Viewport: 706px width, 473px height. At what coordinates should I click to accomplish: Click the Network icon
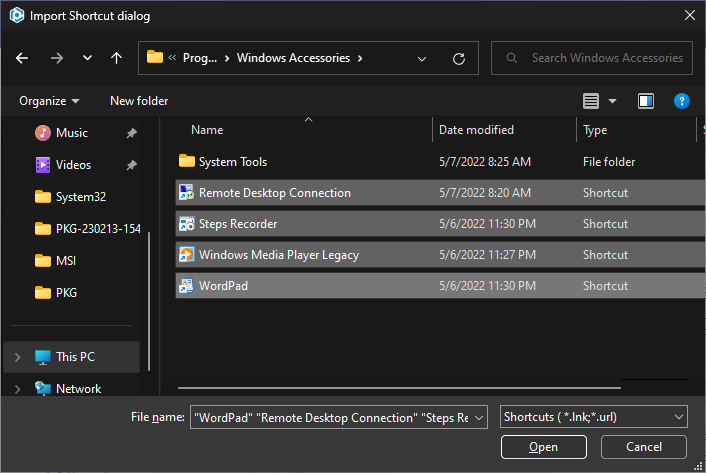(x=43, y=388)
